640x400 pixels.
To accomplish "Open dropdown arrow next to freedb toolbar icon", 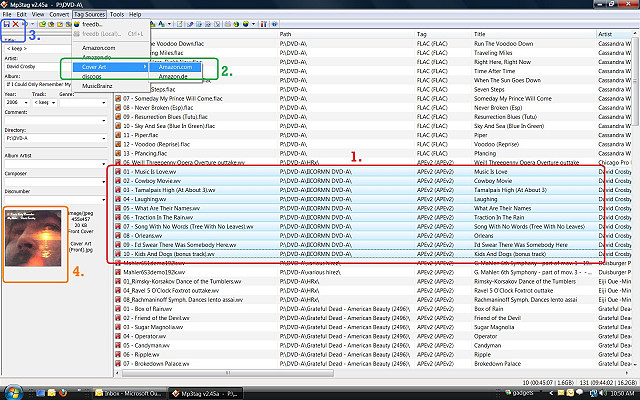I will [253, 24].
